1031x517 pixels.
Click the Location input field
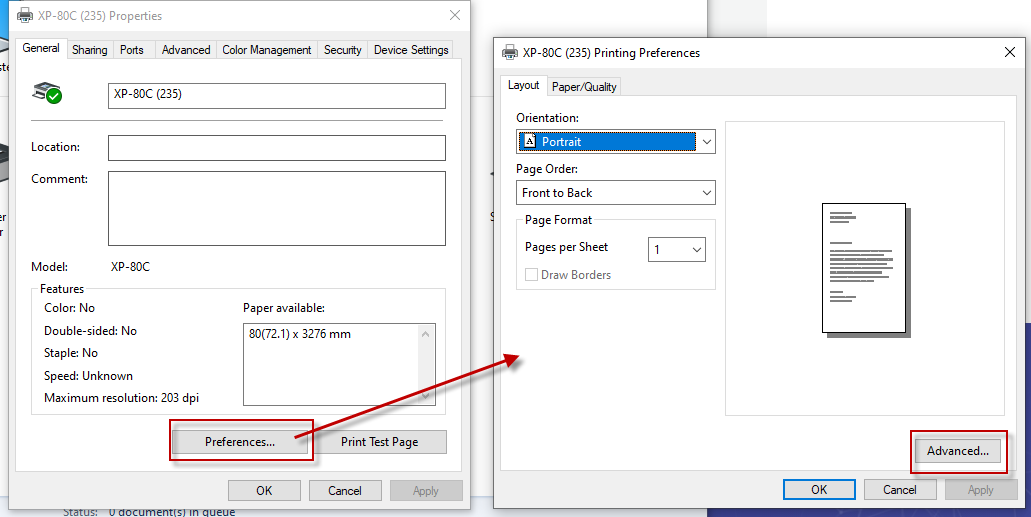point(277,148)
